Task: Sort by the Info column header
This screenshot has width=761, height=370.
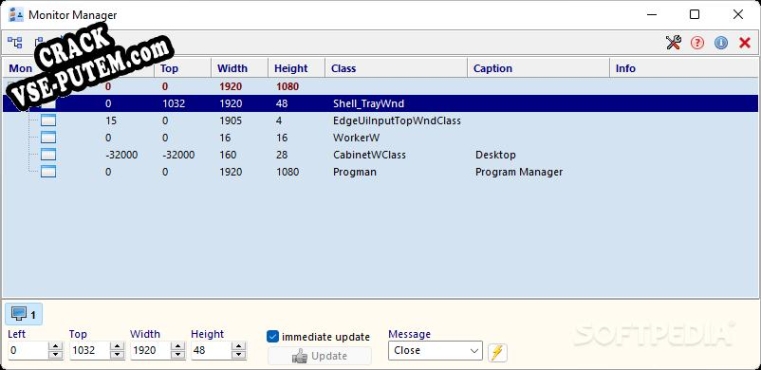Action: coord(683,68)
